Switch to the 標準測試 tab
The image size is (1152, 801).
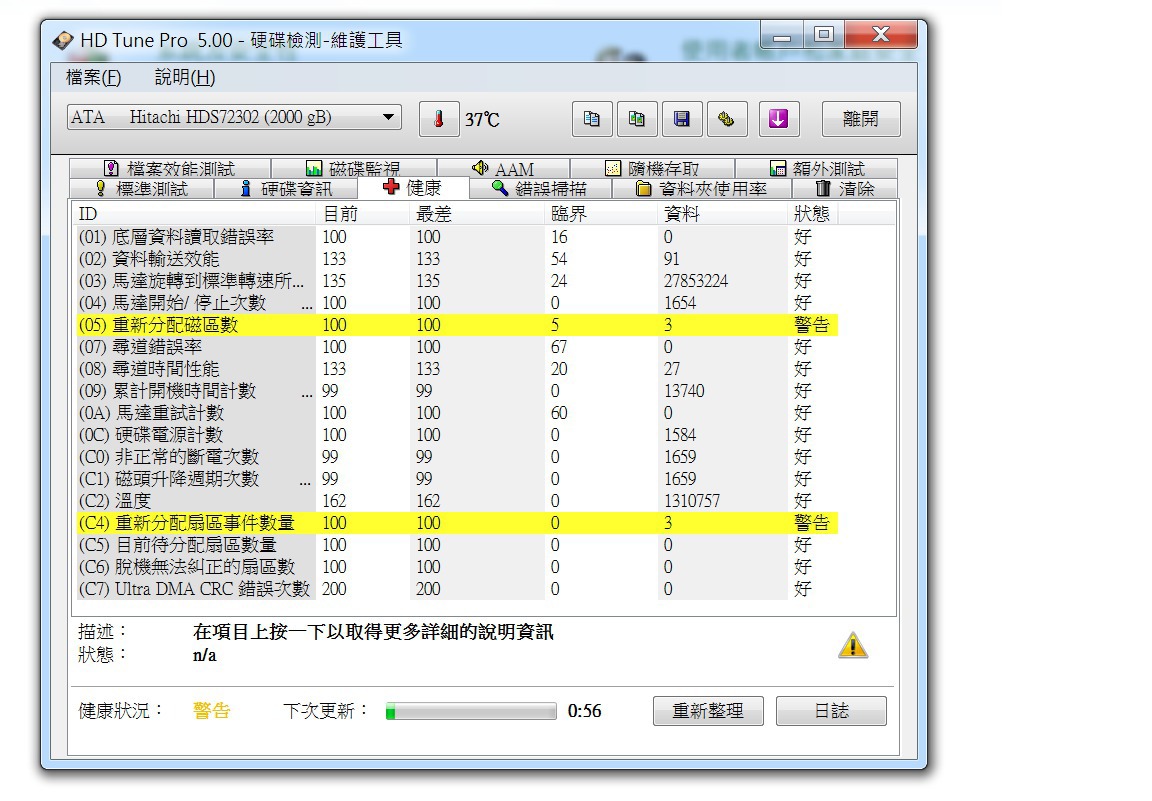click(142, 189)
